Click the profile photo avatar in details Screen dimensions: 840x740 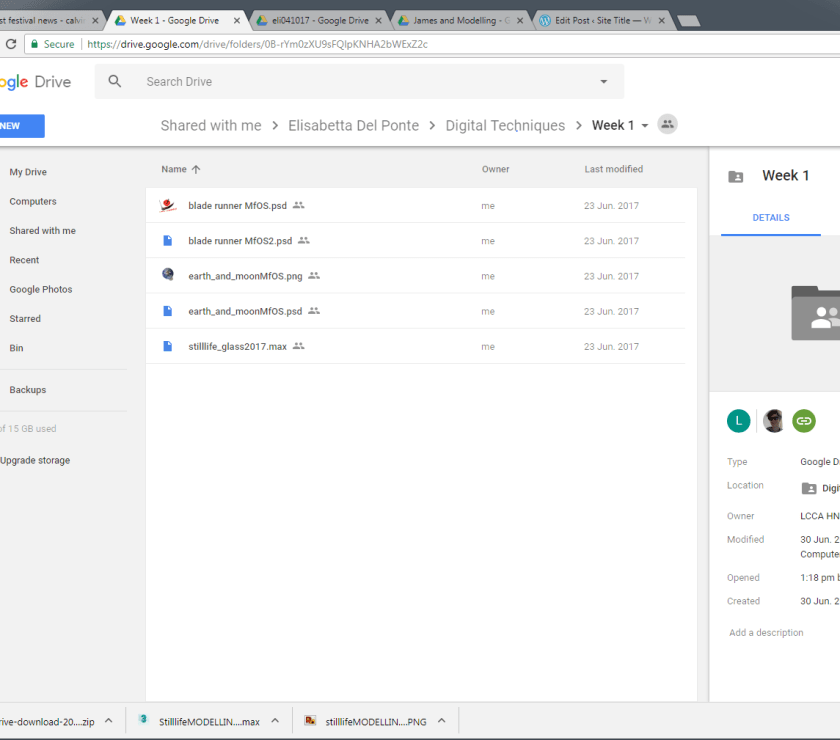(x=773, y=421)
